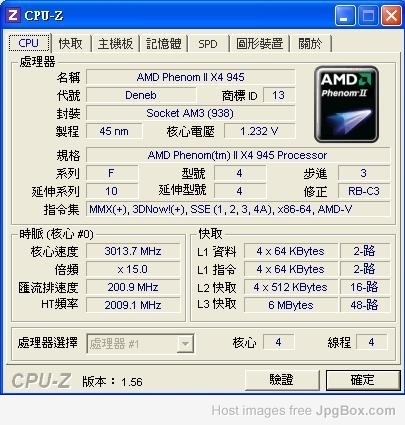Image resolution: width=405 pixels, height=425 pixels.
Task: Click the CPU-Z logo at bottom left
Action: (42, 381)
